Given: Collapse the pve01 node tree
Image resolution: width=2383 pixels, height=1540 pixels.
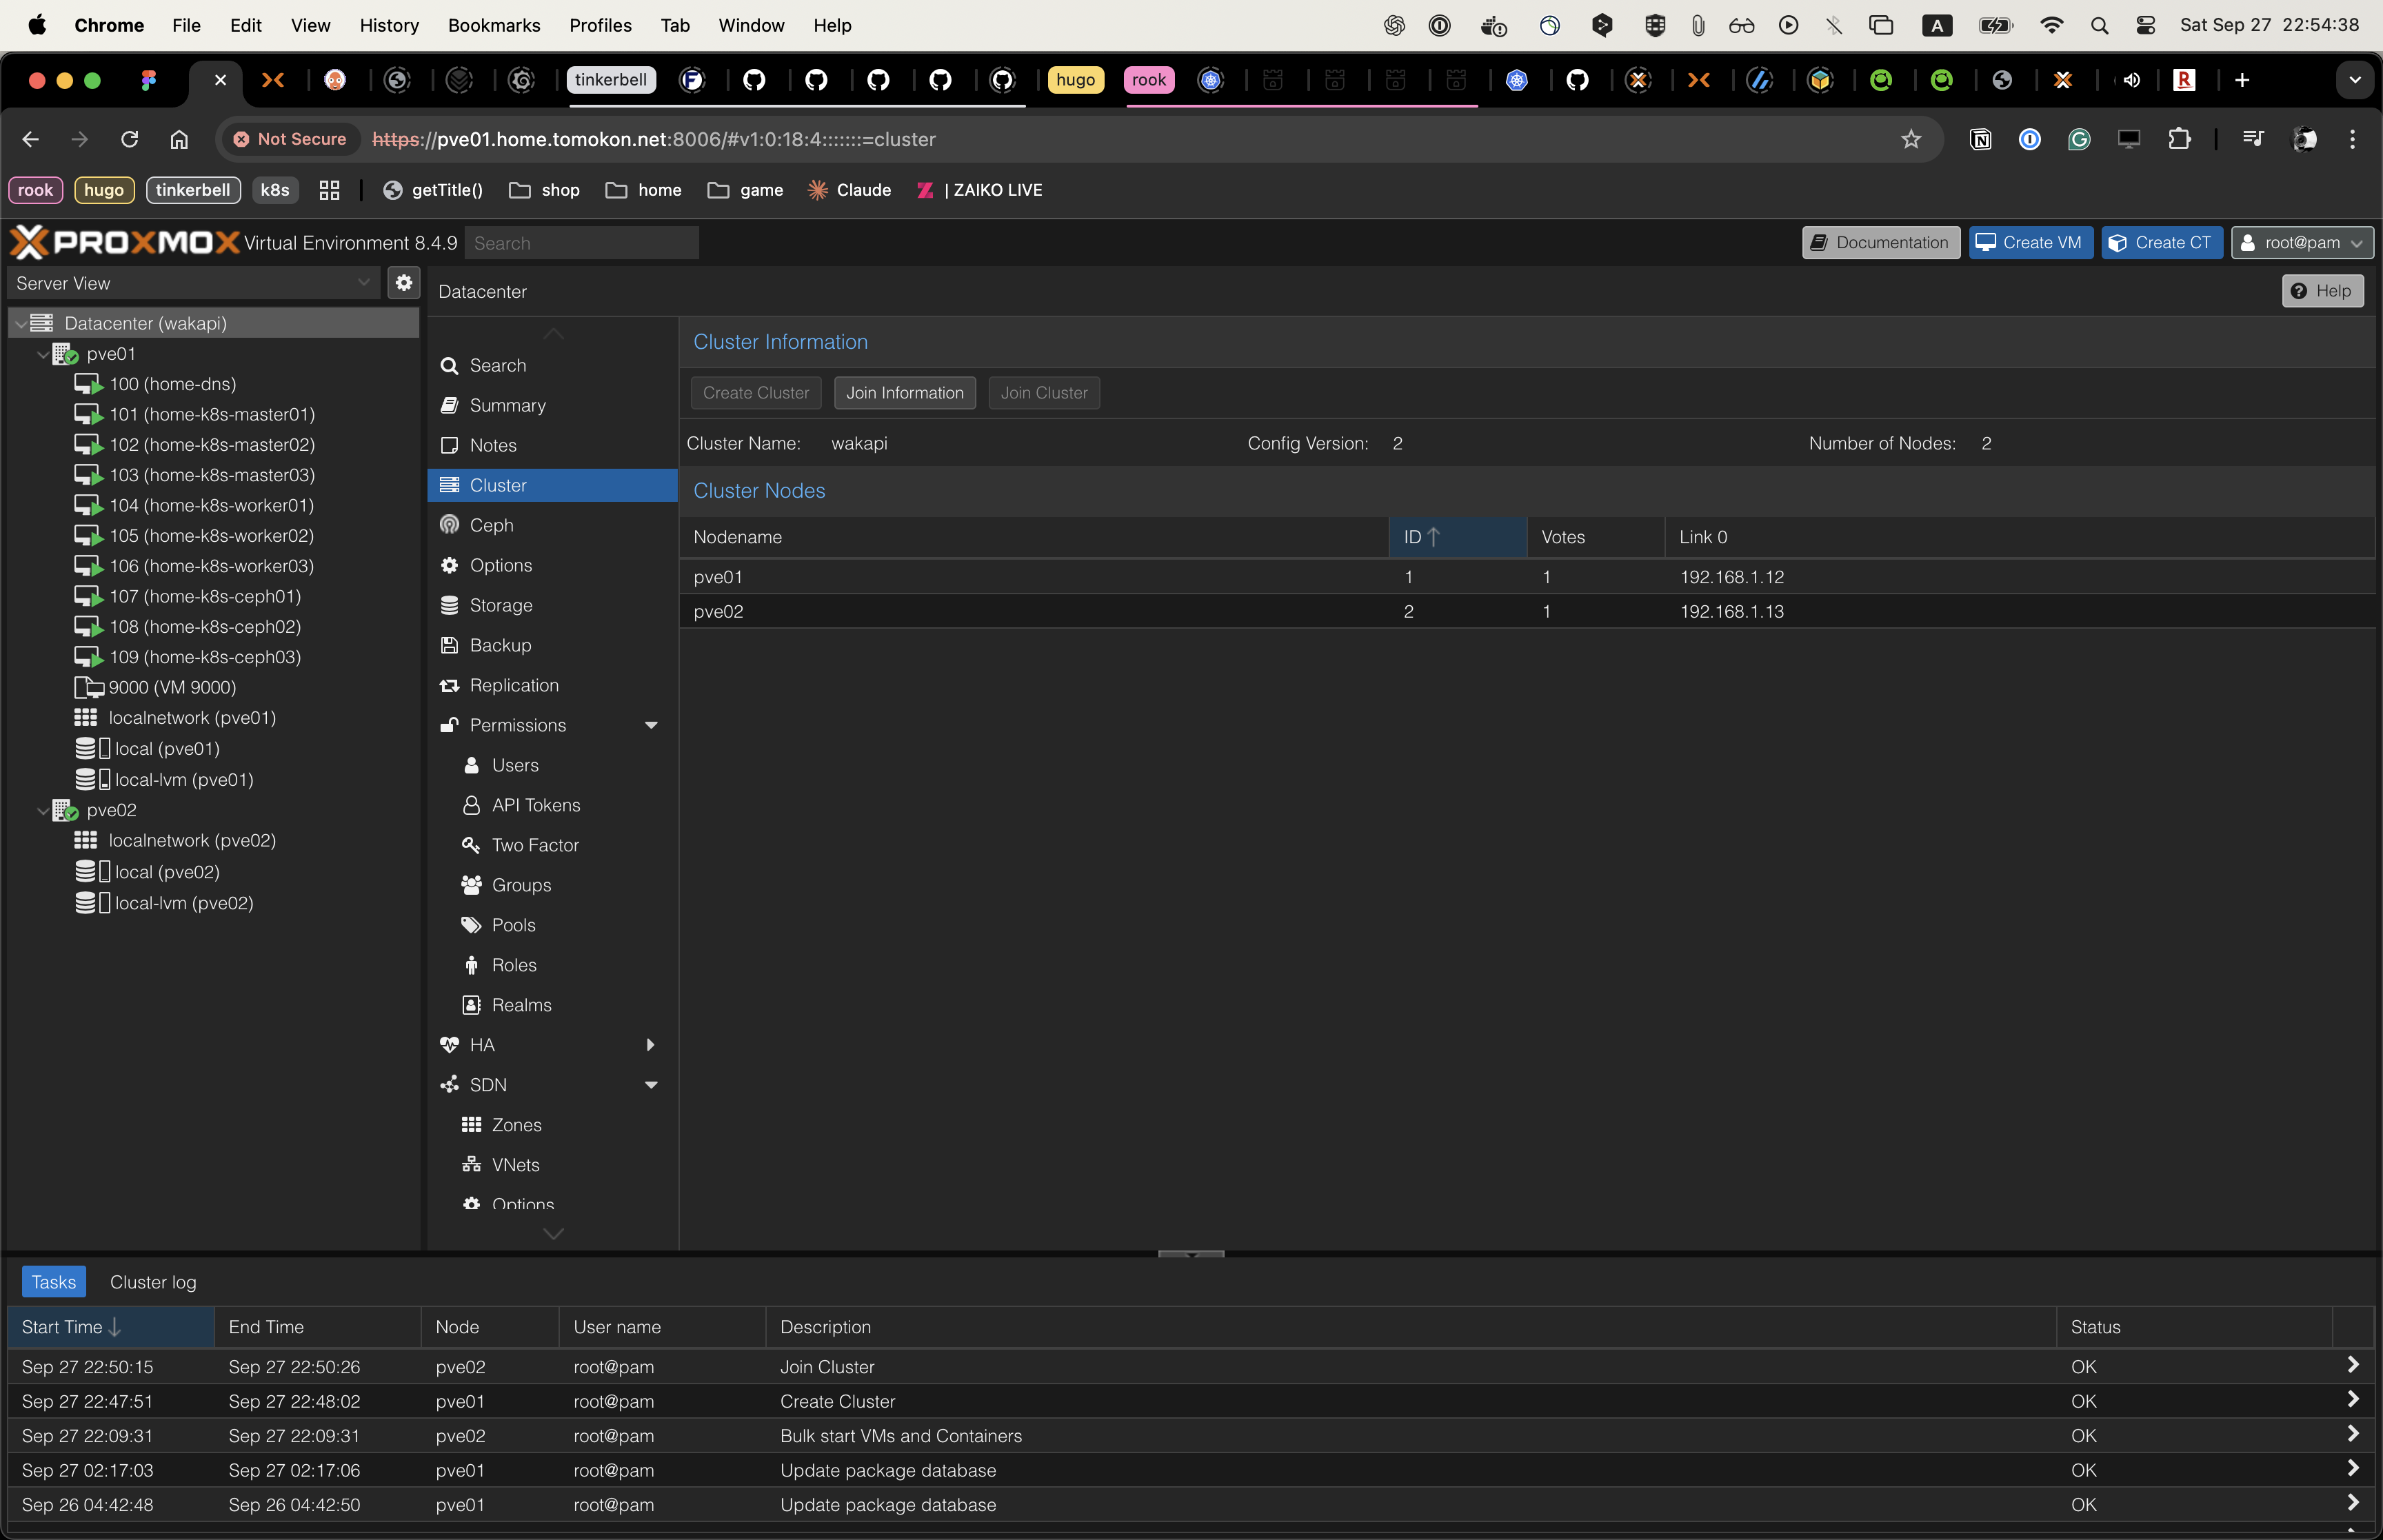Looking at the screenshot, I should pyautogui.click(x=43, y=354).
